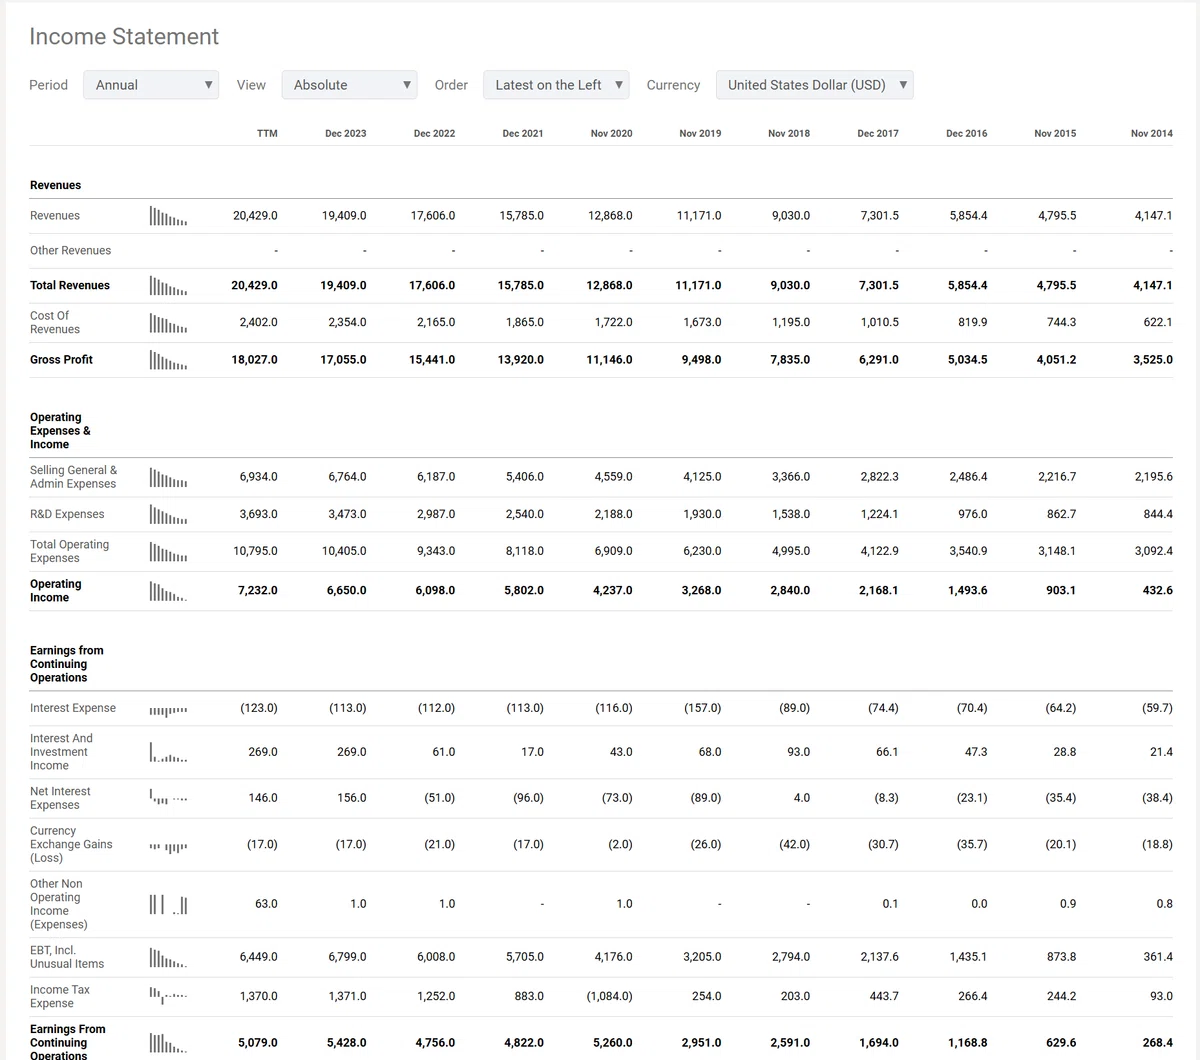Click the Interest And Investment Income sparkline

coord(168,752)
